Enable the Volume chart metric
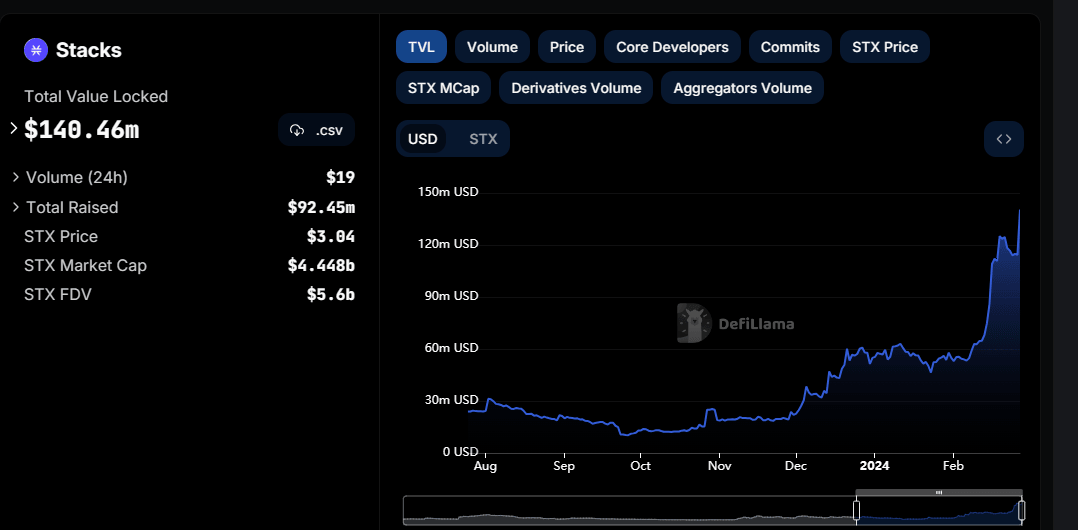 pyautogui.click(x=492, y=47)
